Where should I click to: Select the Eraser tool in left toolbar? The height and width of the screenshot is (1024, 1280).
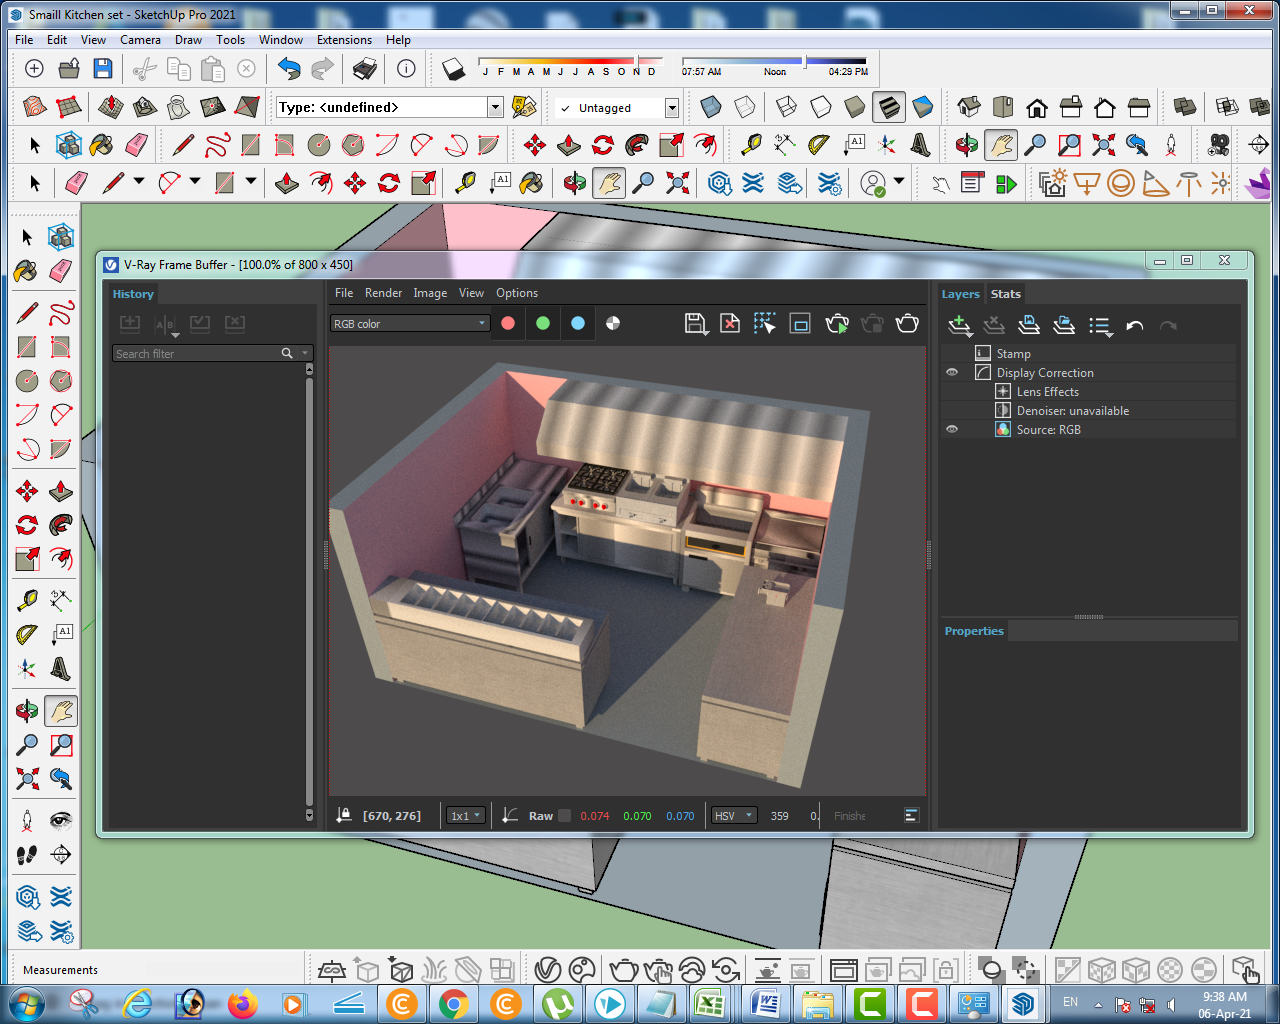pos(61,271)
